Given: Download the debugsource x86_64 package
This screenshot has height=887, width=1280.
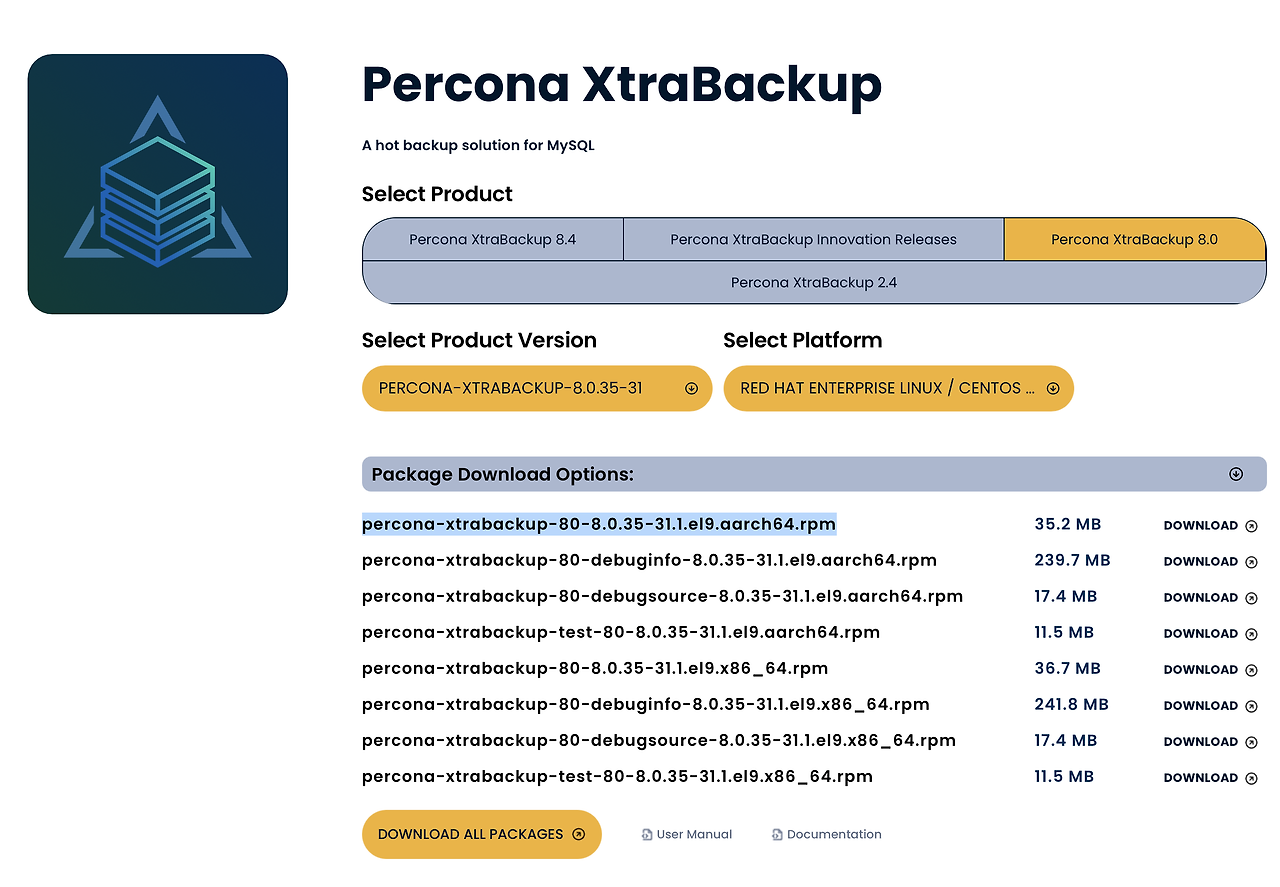Looking at the screenshot, I should (1210, 741).
